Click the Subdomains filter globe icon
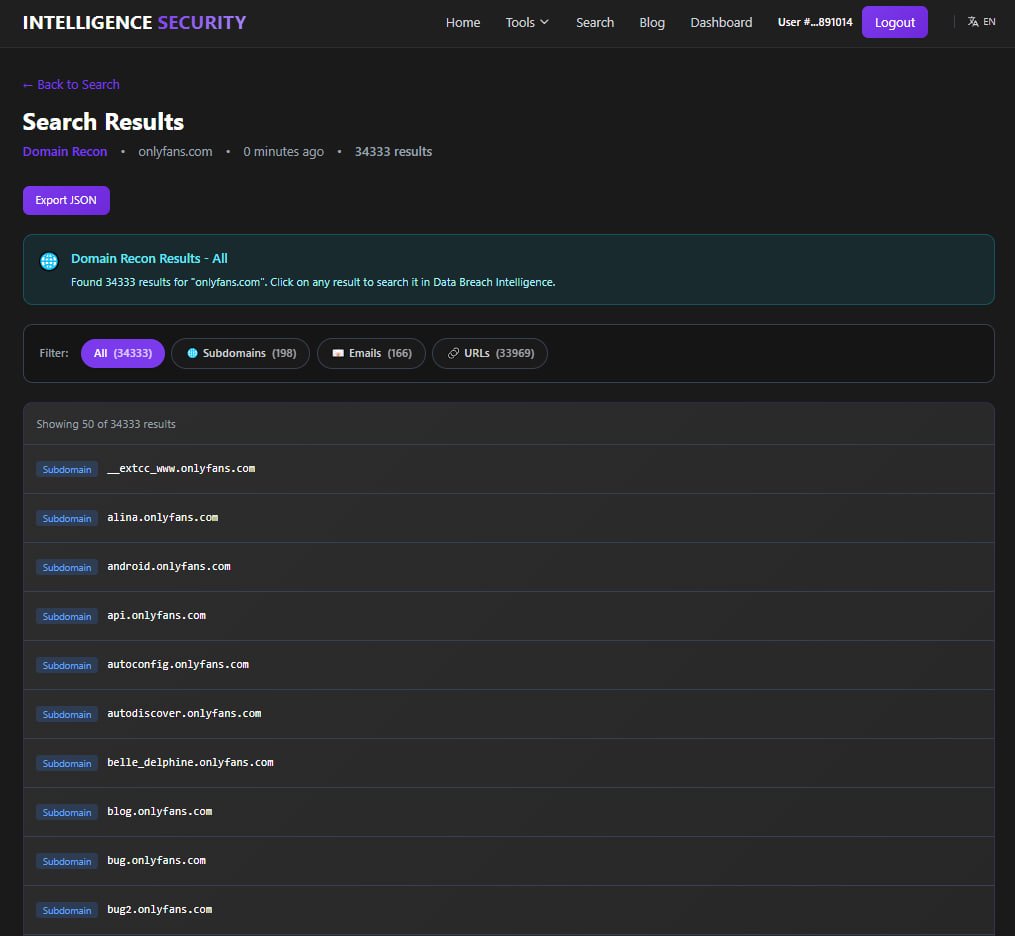Viewport: 1015px width, 936px height. tap(192, 353)
